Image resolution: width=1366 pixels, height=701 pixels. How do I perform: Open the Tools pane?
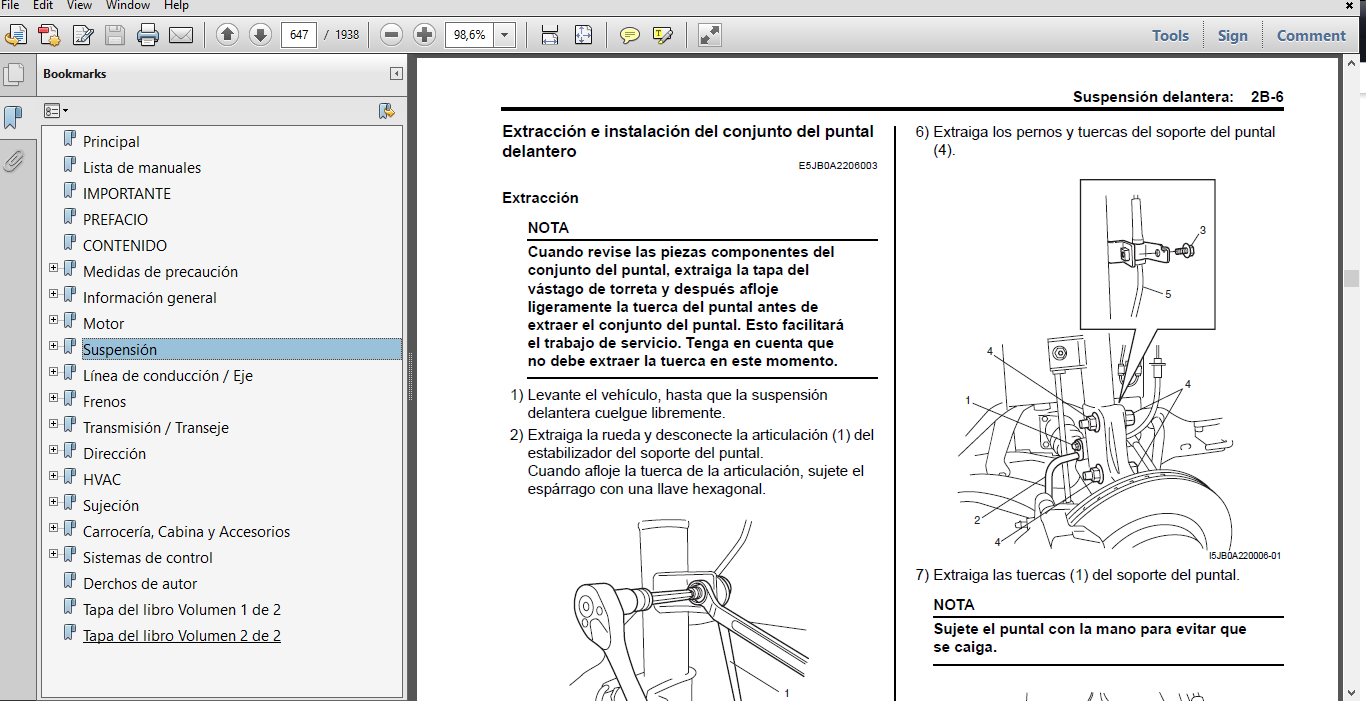pyautogui.click(x=1169, y=35)
